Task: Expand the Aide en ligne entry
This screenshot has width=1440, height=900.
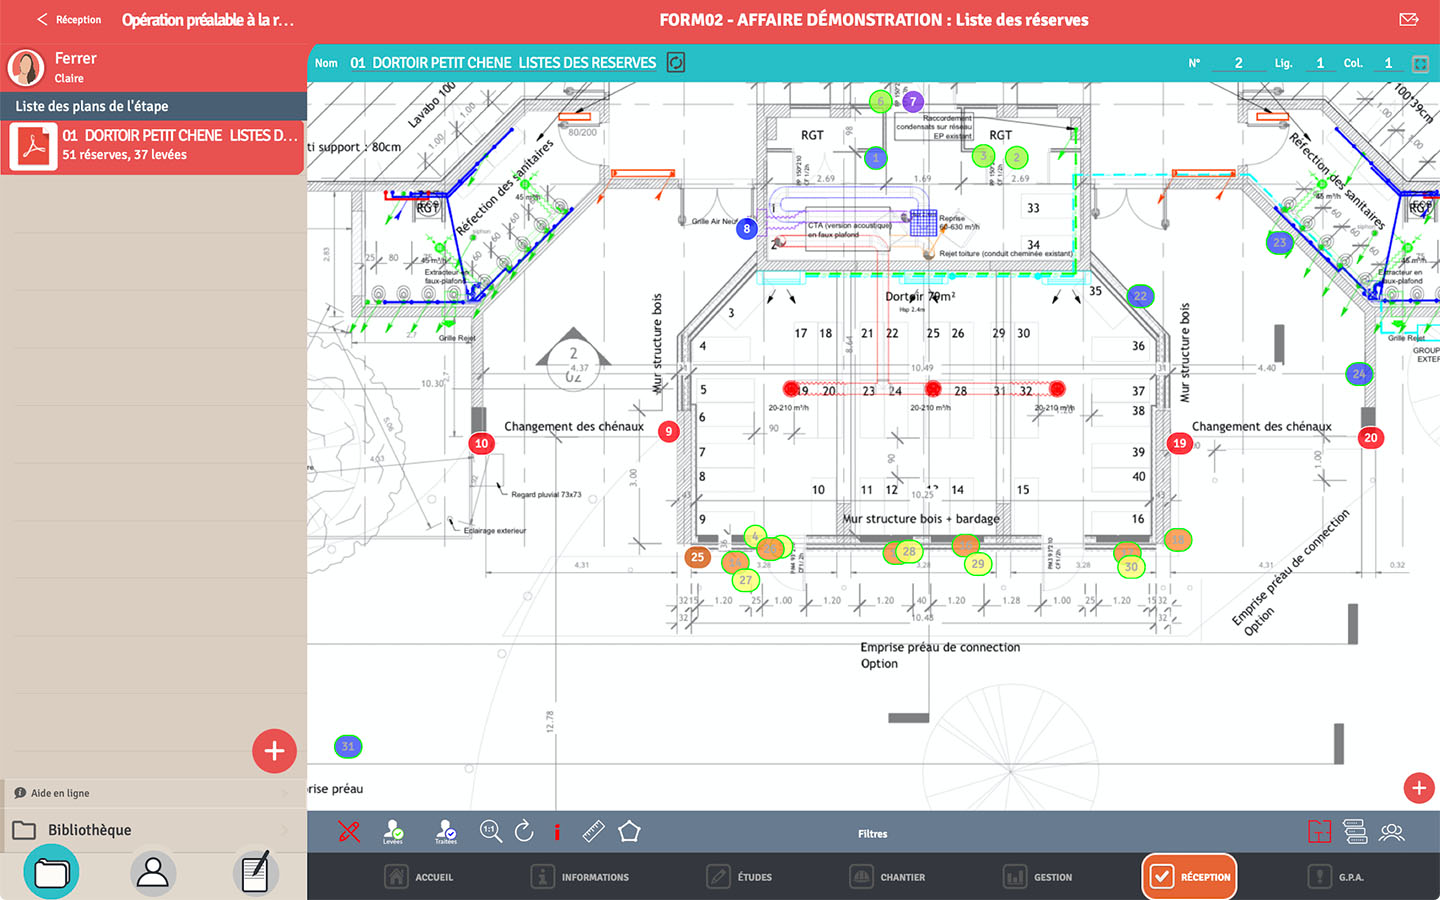Action: coord(153,793)
